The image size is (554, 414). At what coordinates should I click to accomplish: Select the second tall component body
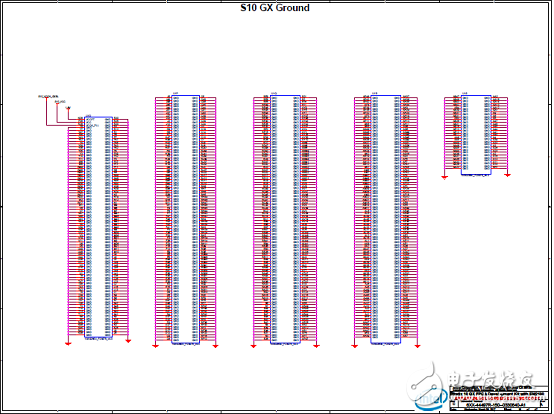[185, 219]
